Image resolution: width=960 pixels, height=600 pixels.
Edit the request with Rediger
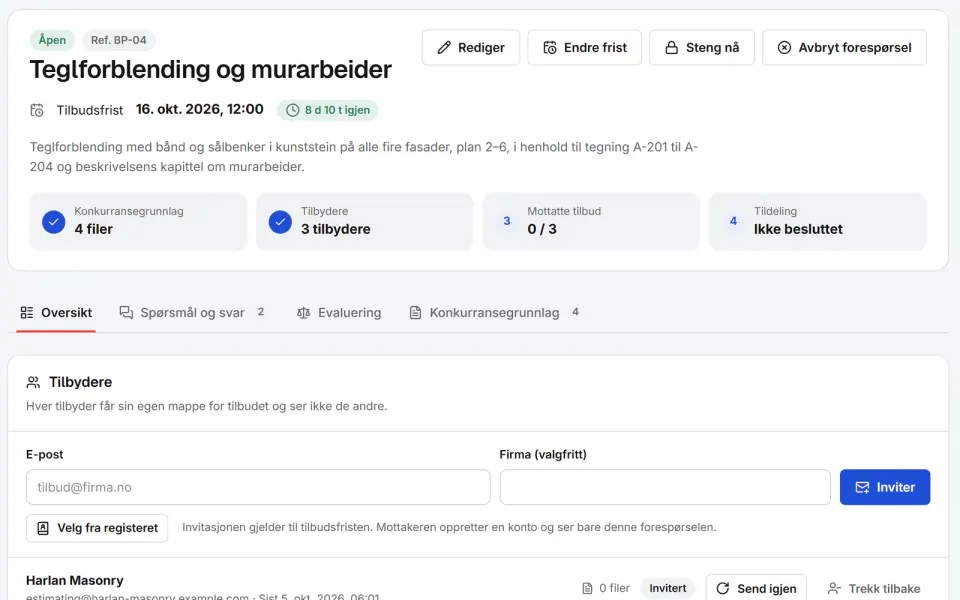tap(471, 48)
